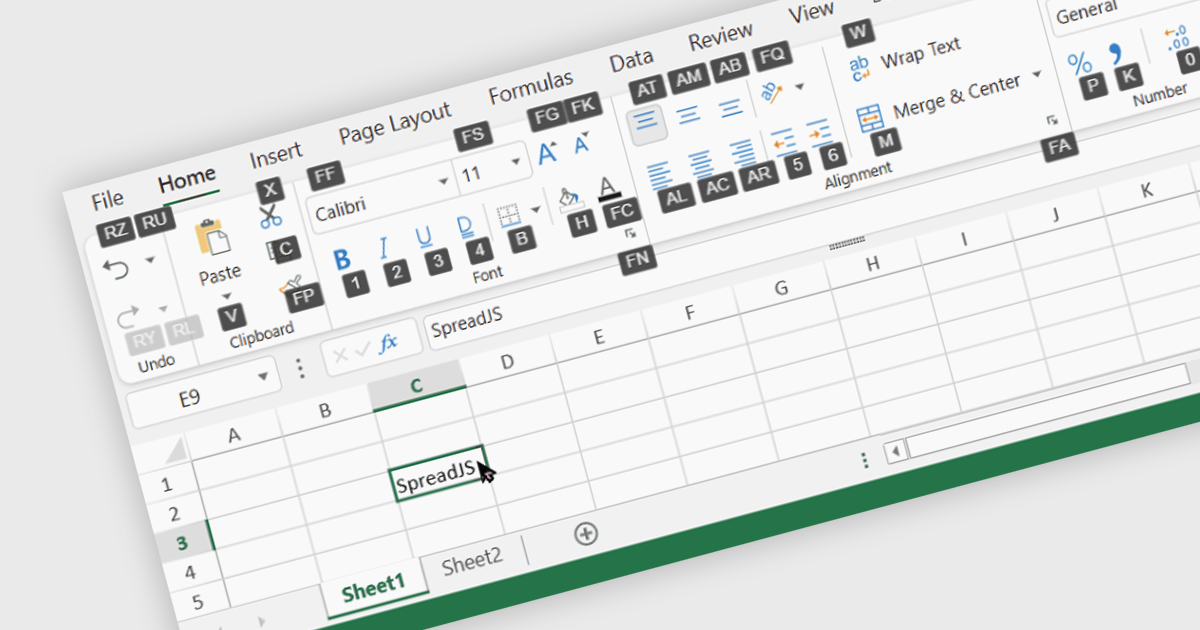Click the Name Box showing E9
The height and width of the screenshot is (630, 1200).
(x=203, y=392)
